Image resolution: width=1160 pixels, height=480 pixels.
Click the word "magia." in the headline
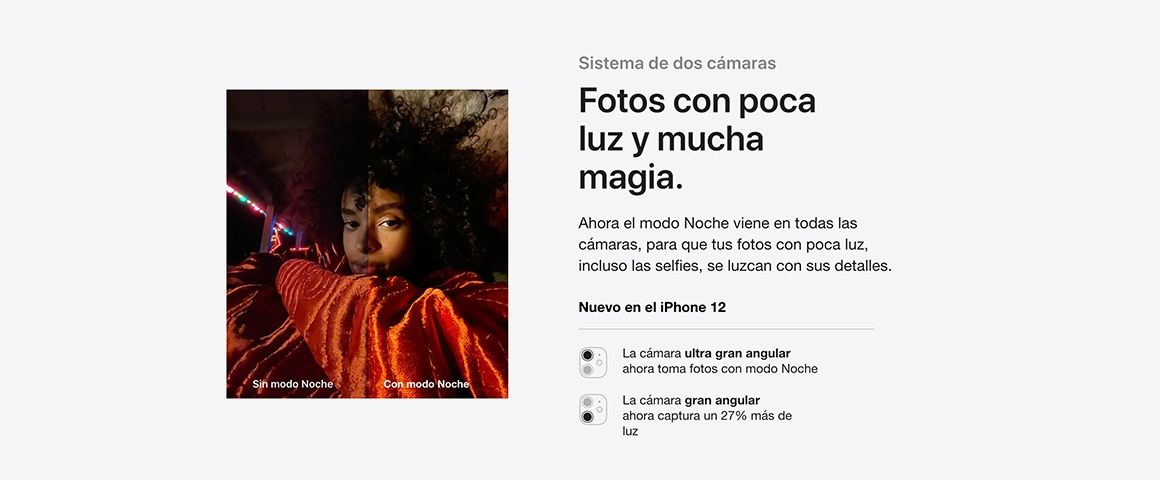pyautogui.click(x=630, y=178)
